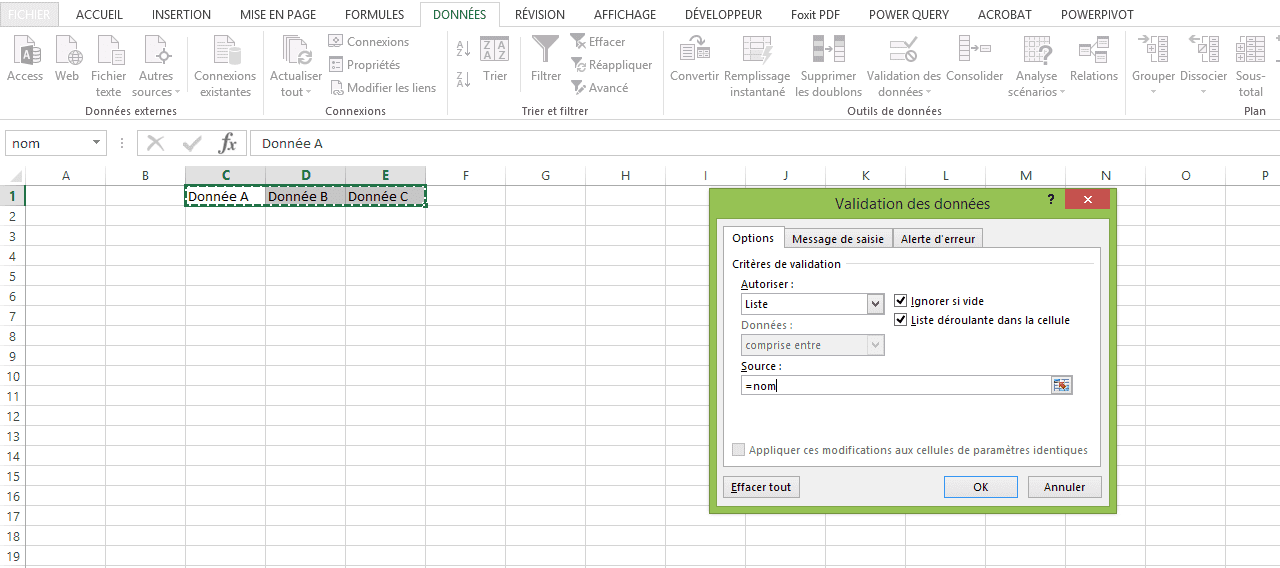The height and width of the screenshot is (568, 1280).
Task: Select cell containing Donnée A
Action: click(226, 196)
